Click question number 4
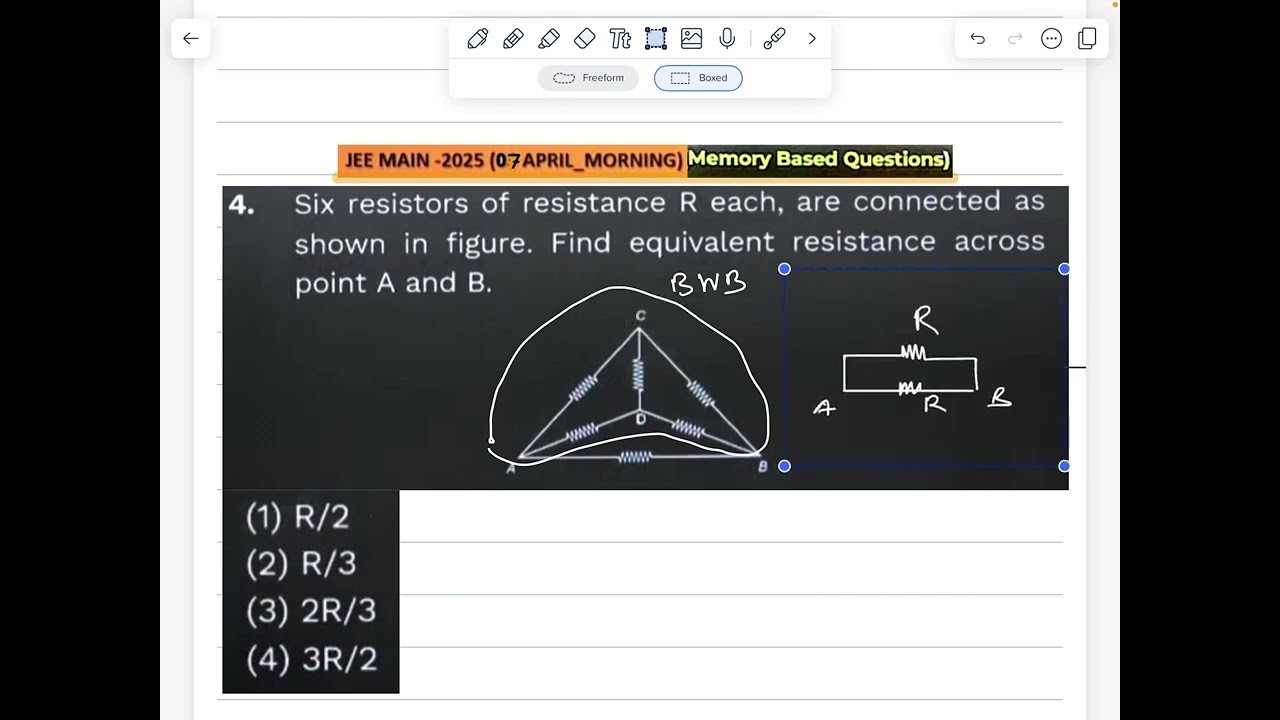 click(241, 204)
